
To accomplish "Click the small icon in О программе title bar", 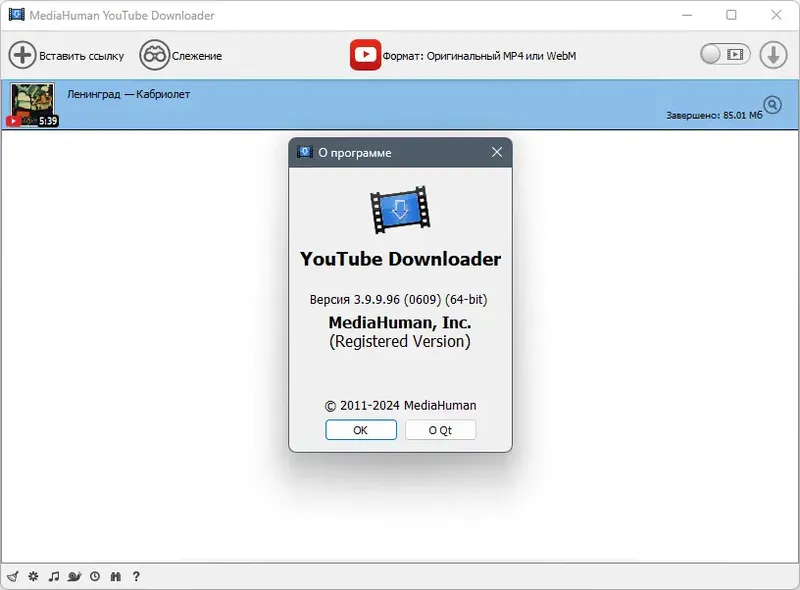I will click(x=305, y=152).
